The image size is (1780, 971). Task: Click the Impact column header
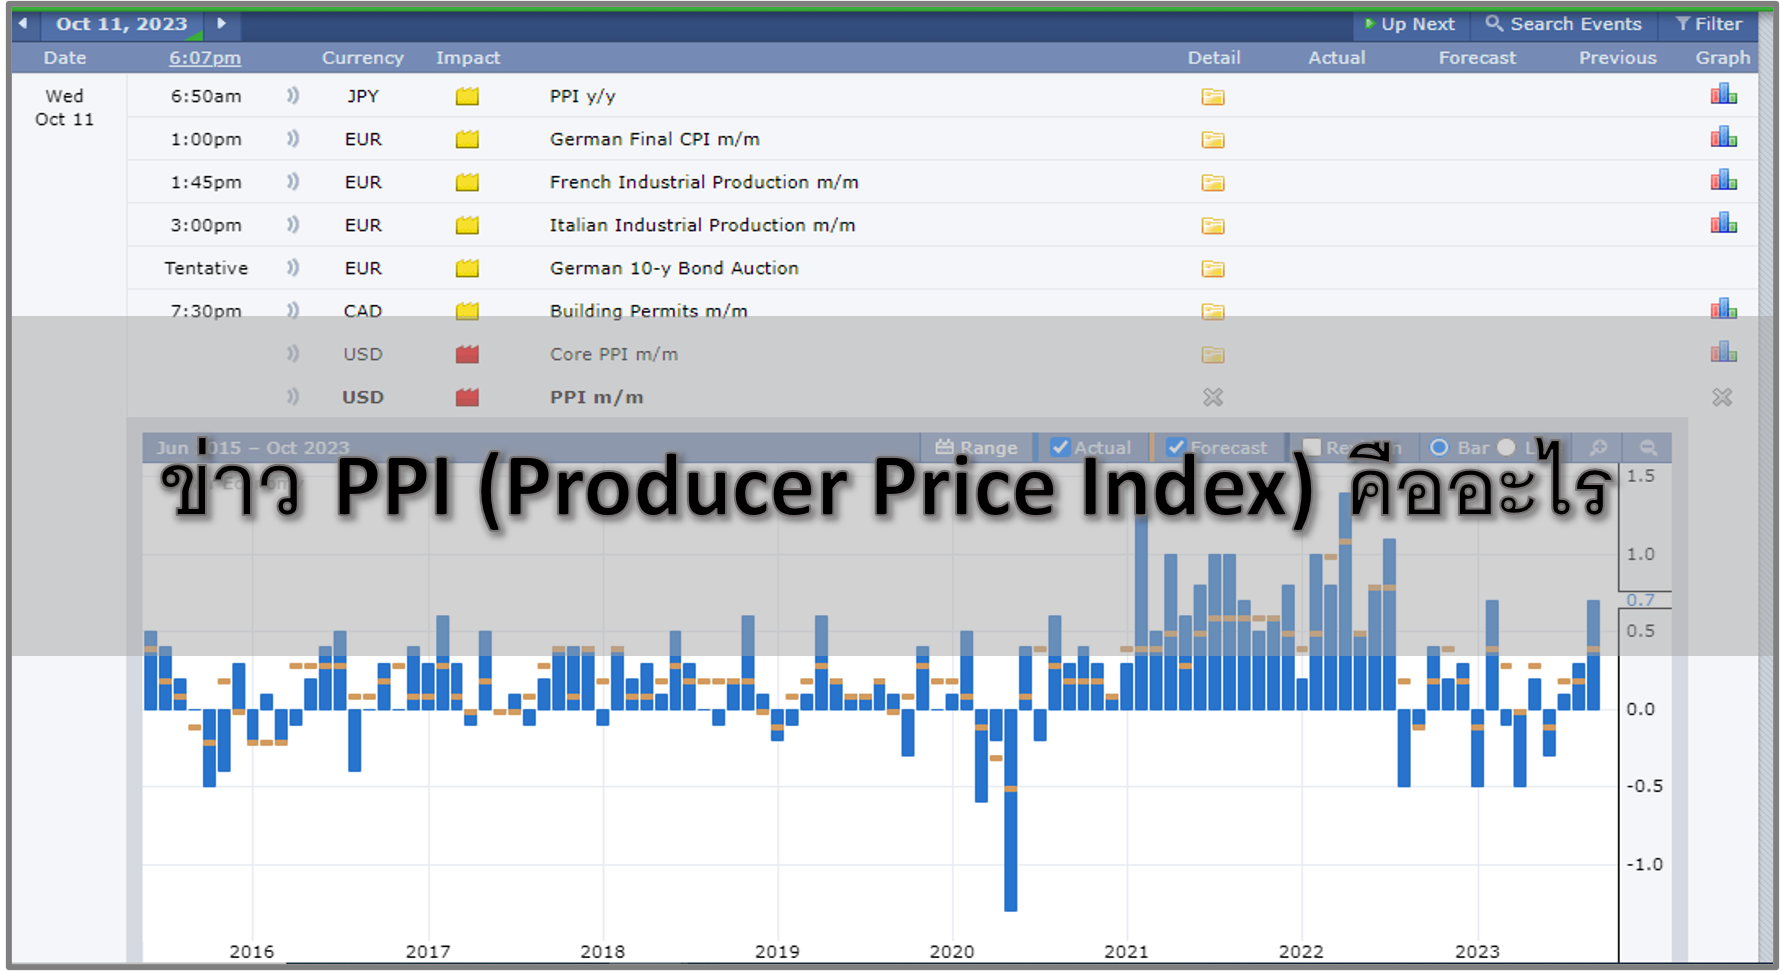(467, 58)
